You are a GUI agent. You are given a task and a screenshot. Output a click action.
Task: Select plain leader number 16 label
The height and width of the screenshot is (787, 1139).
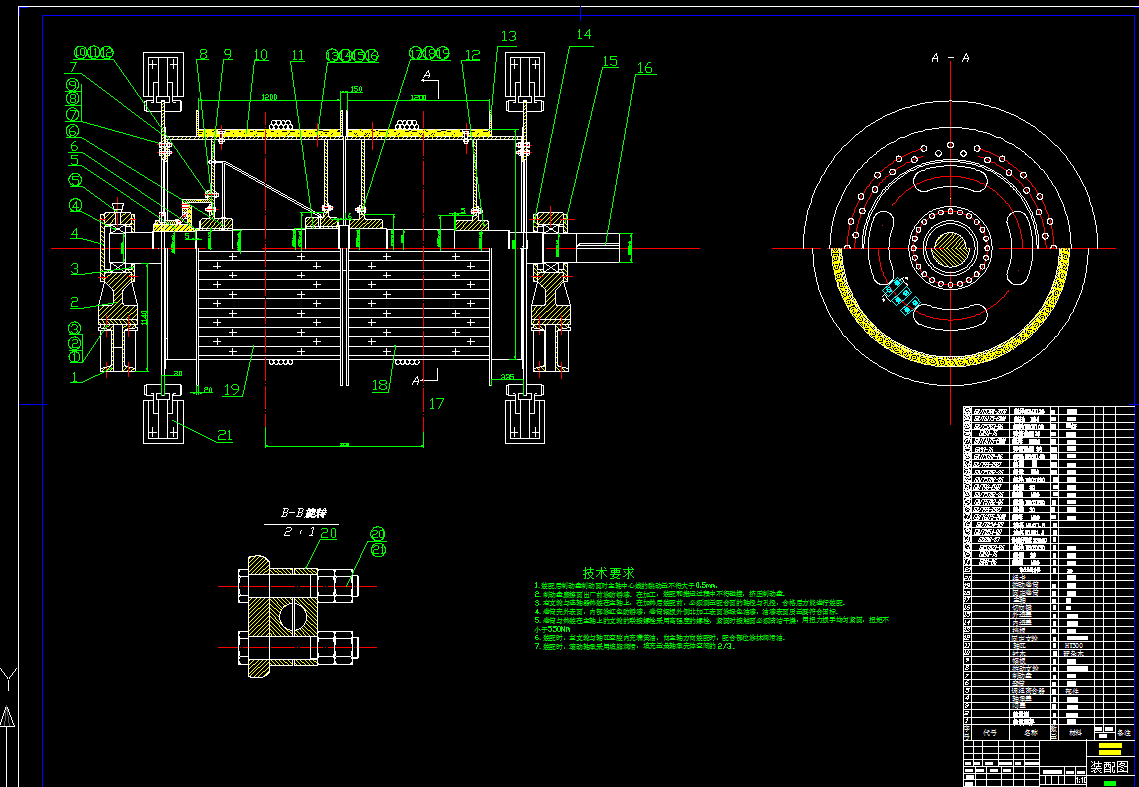pos(644,68)
